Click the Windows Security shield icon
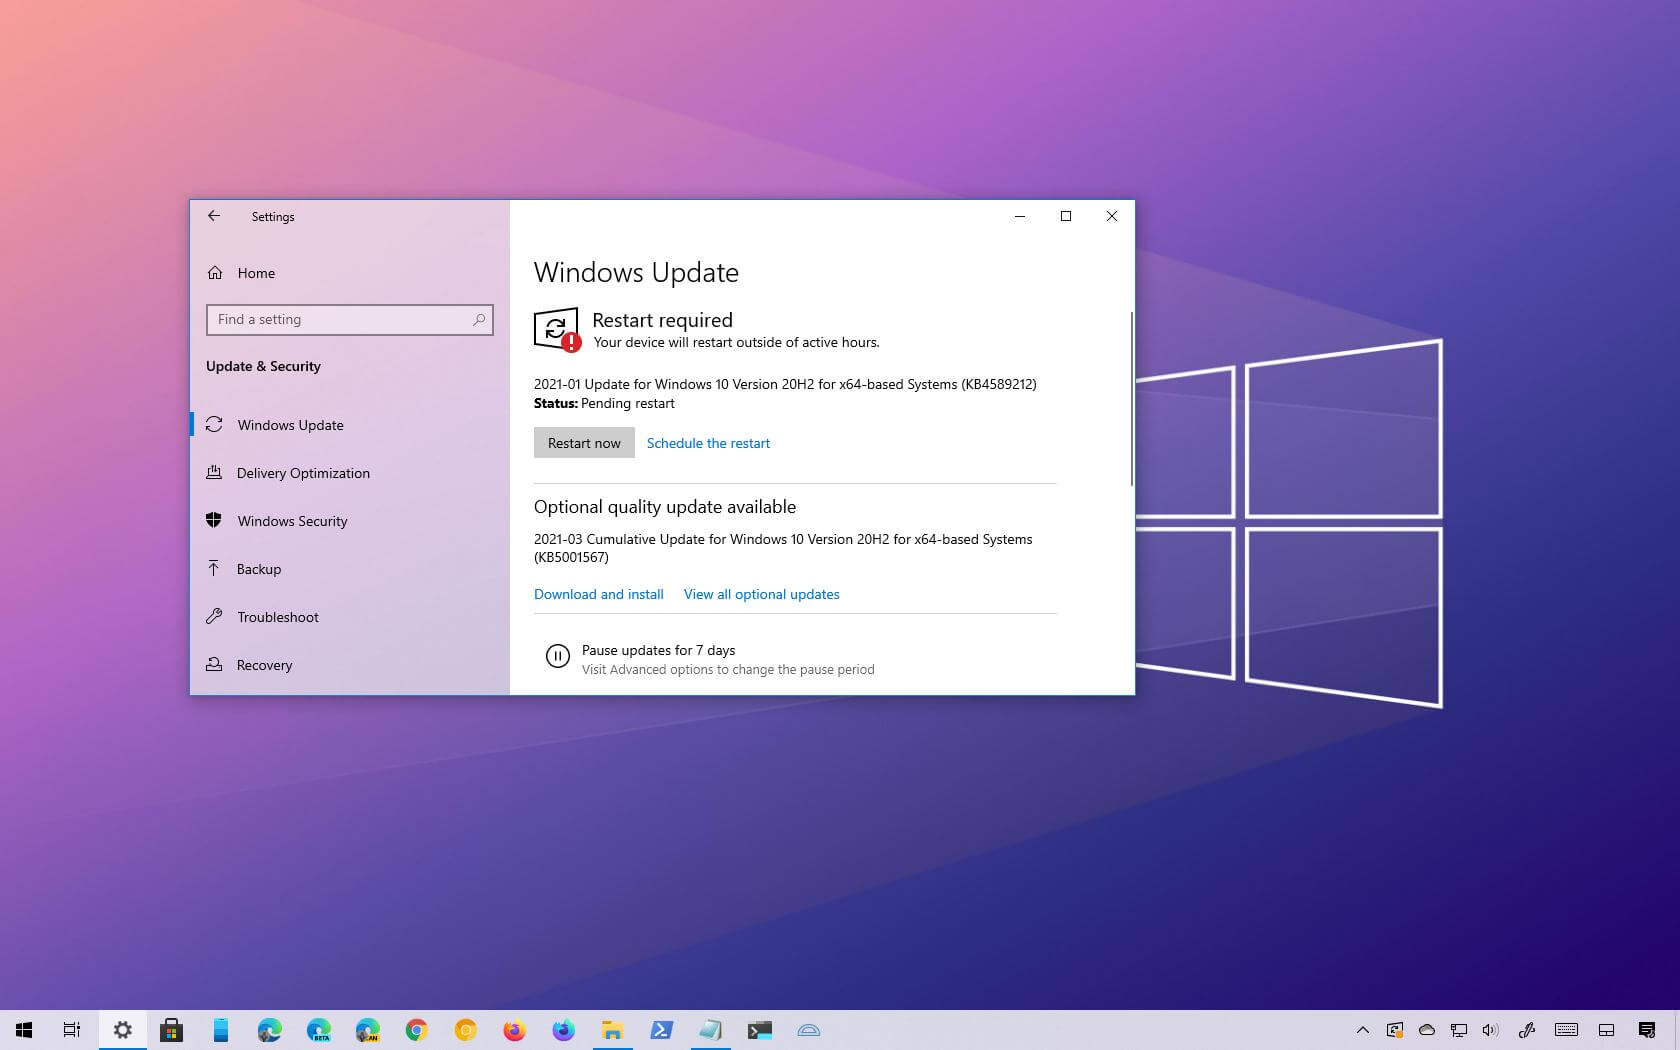Image resolution: width=1680 pixels, height=1050 pixels. coord(214,520)
